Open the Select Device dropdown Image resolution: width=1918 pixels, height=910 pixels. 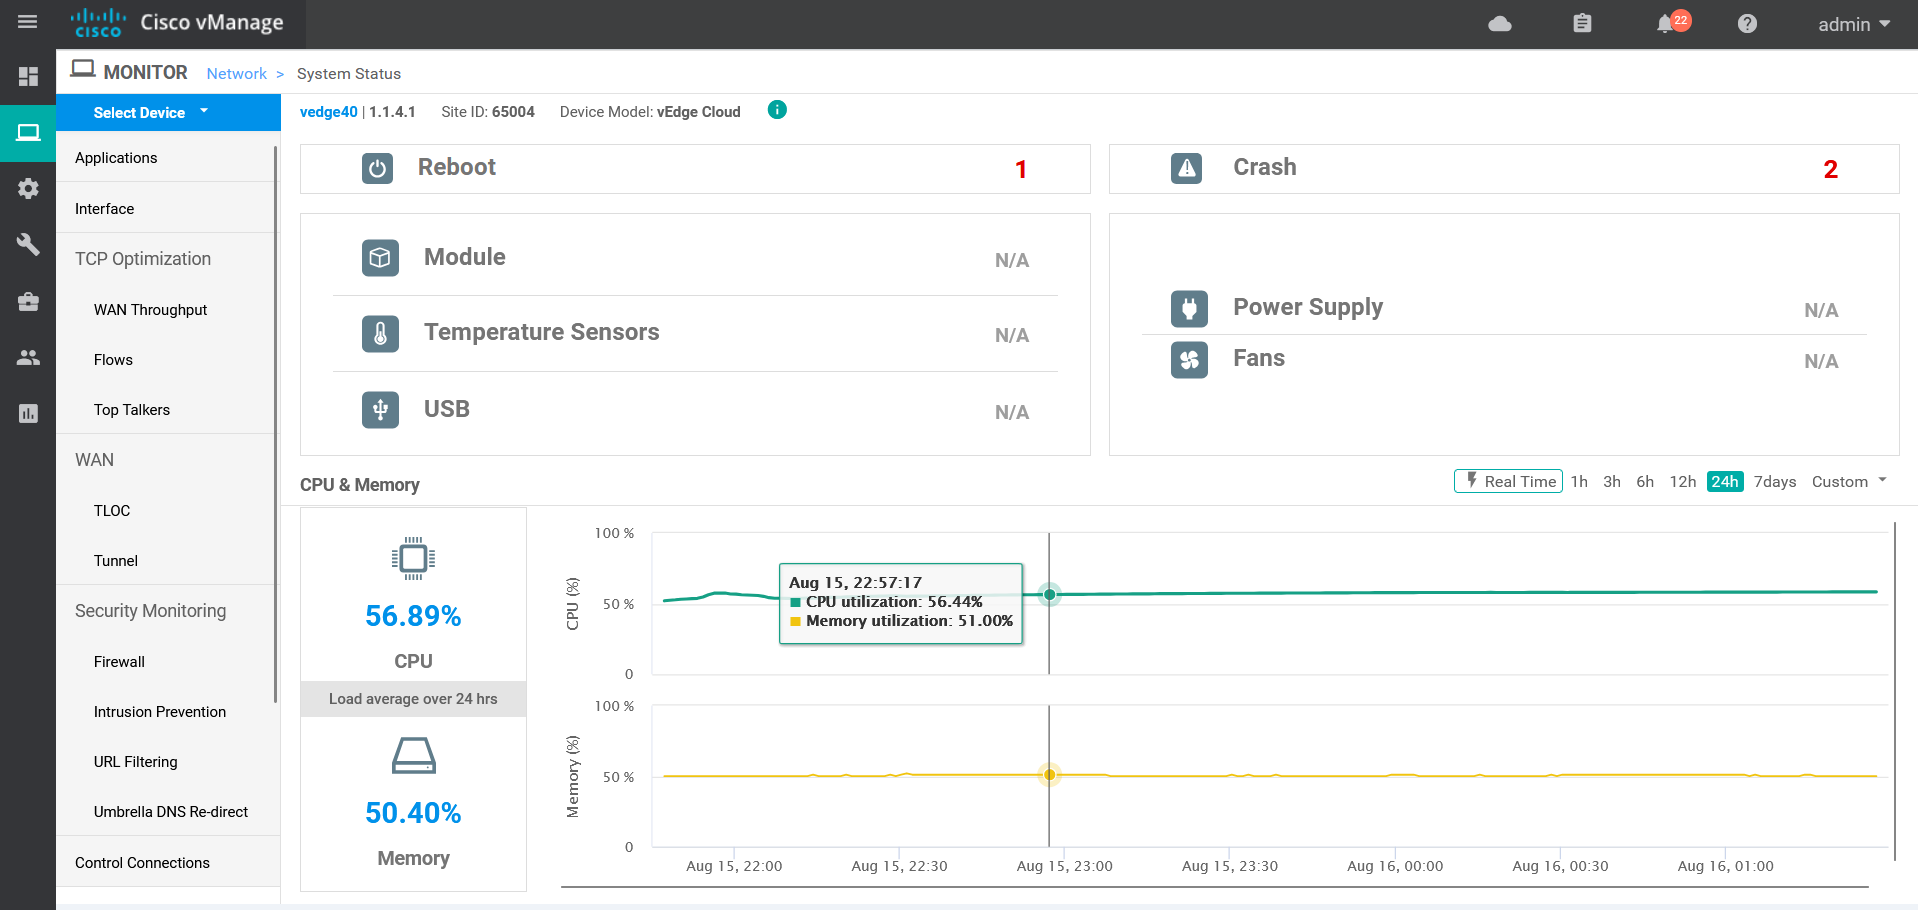[x=168, y=112]
